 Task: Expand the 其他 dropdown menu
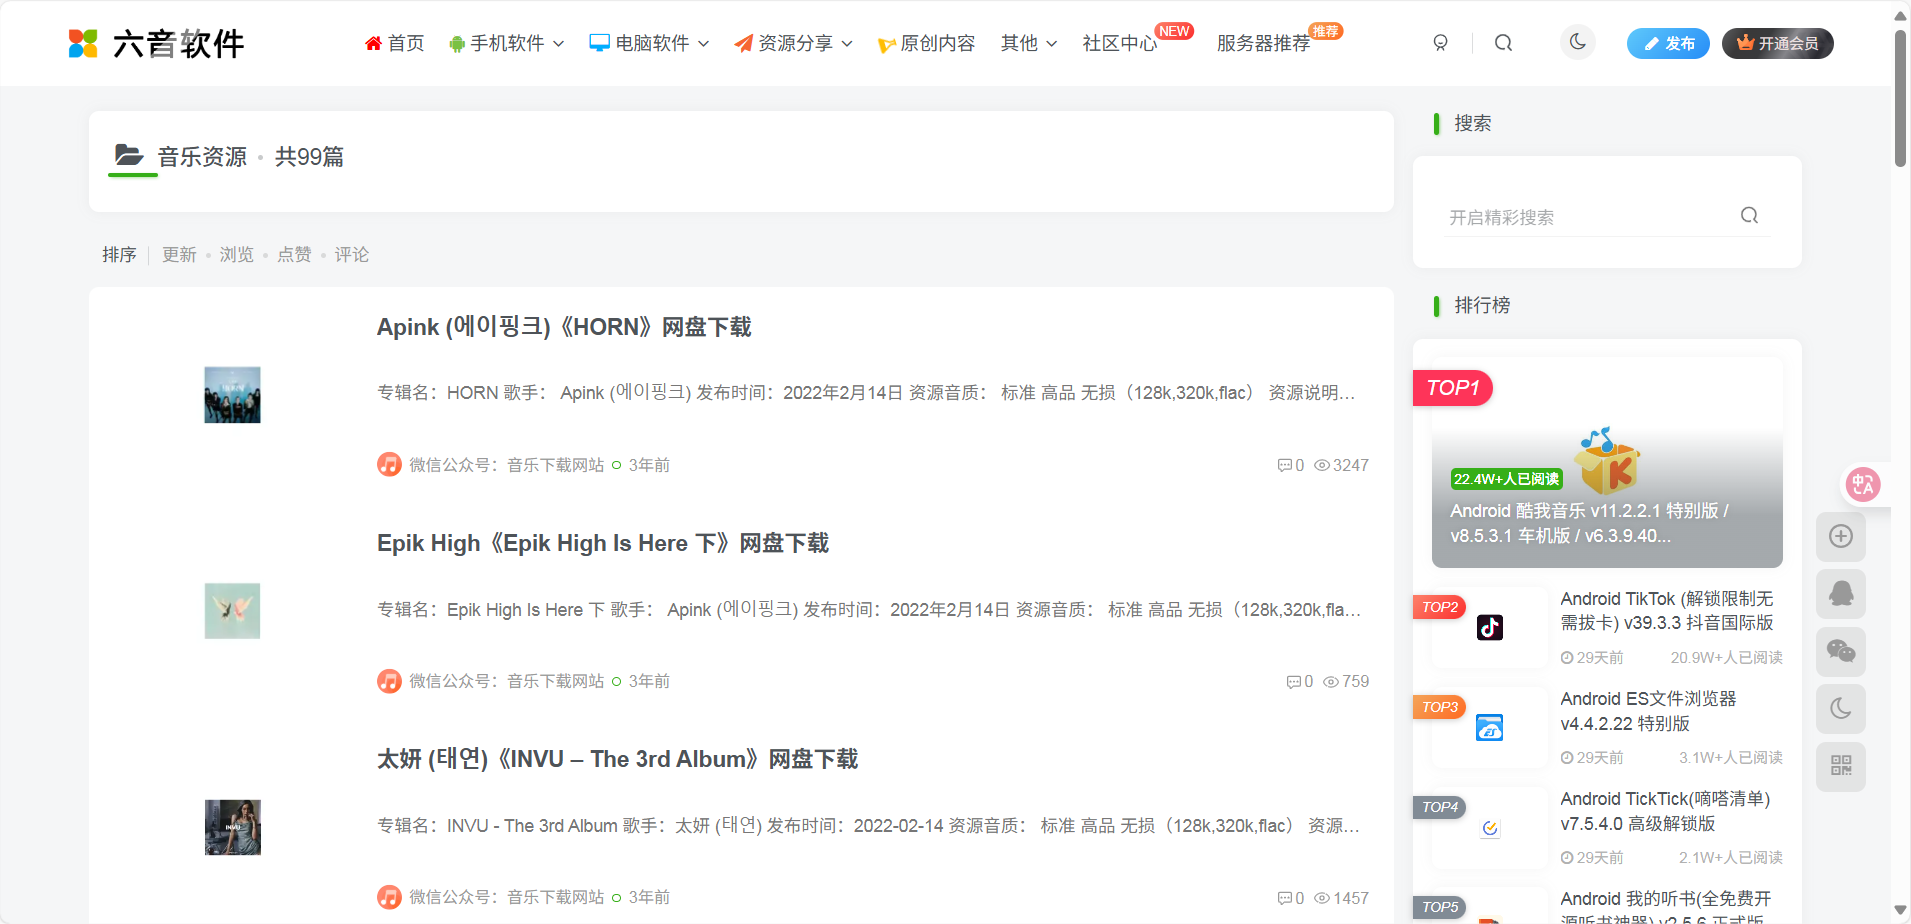[x=1029, y=43]
